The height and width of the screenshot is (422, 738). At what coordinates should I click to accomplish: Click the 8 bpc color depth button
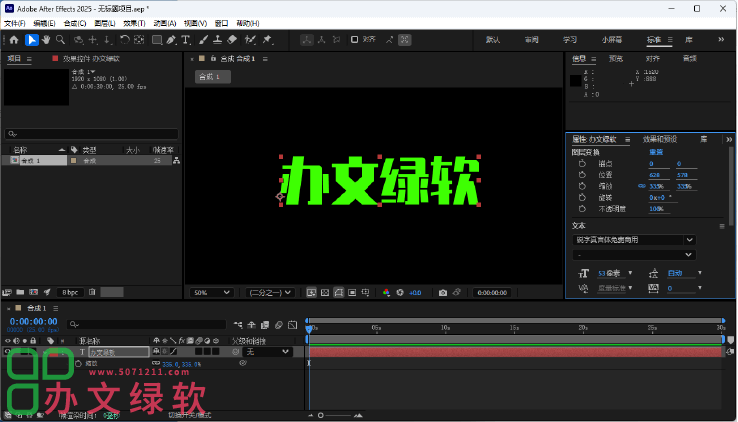click(70, 292)
